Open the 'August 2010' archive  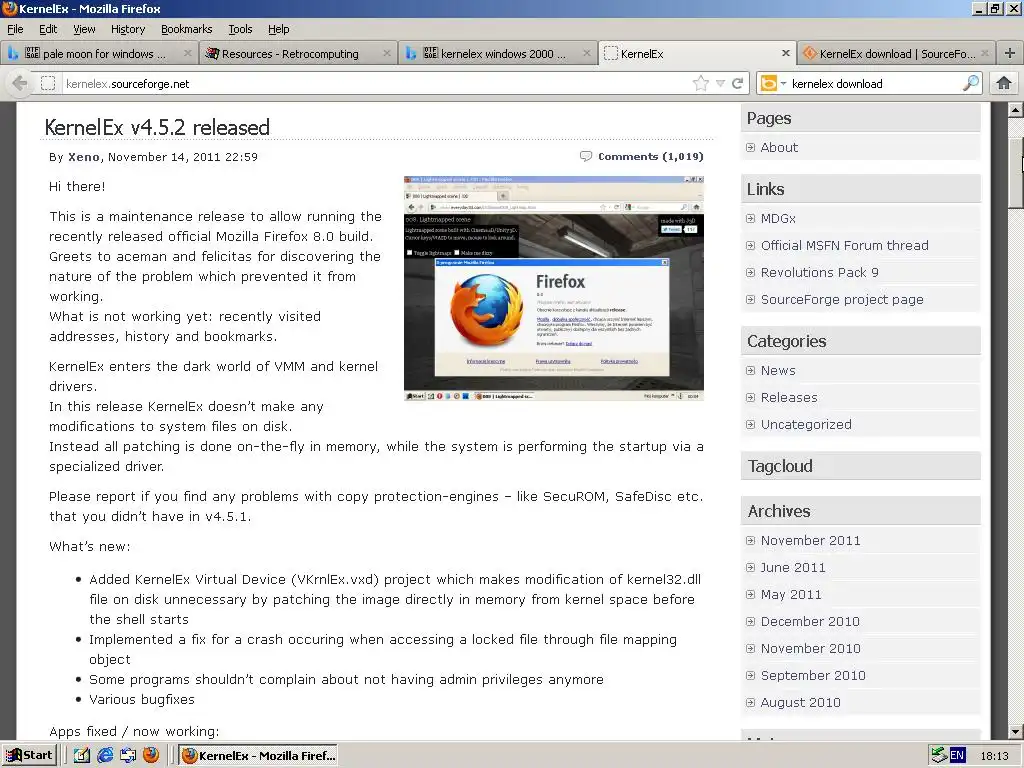click(801, 703)
